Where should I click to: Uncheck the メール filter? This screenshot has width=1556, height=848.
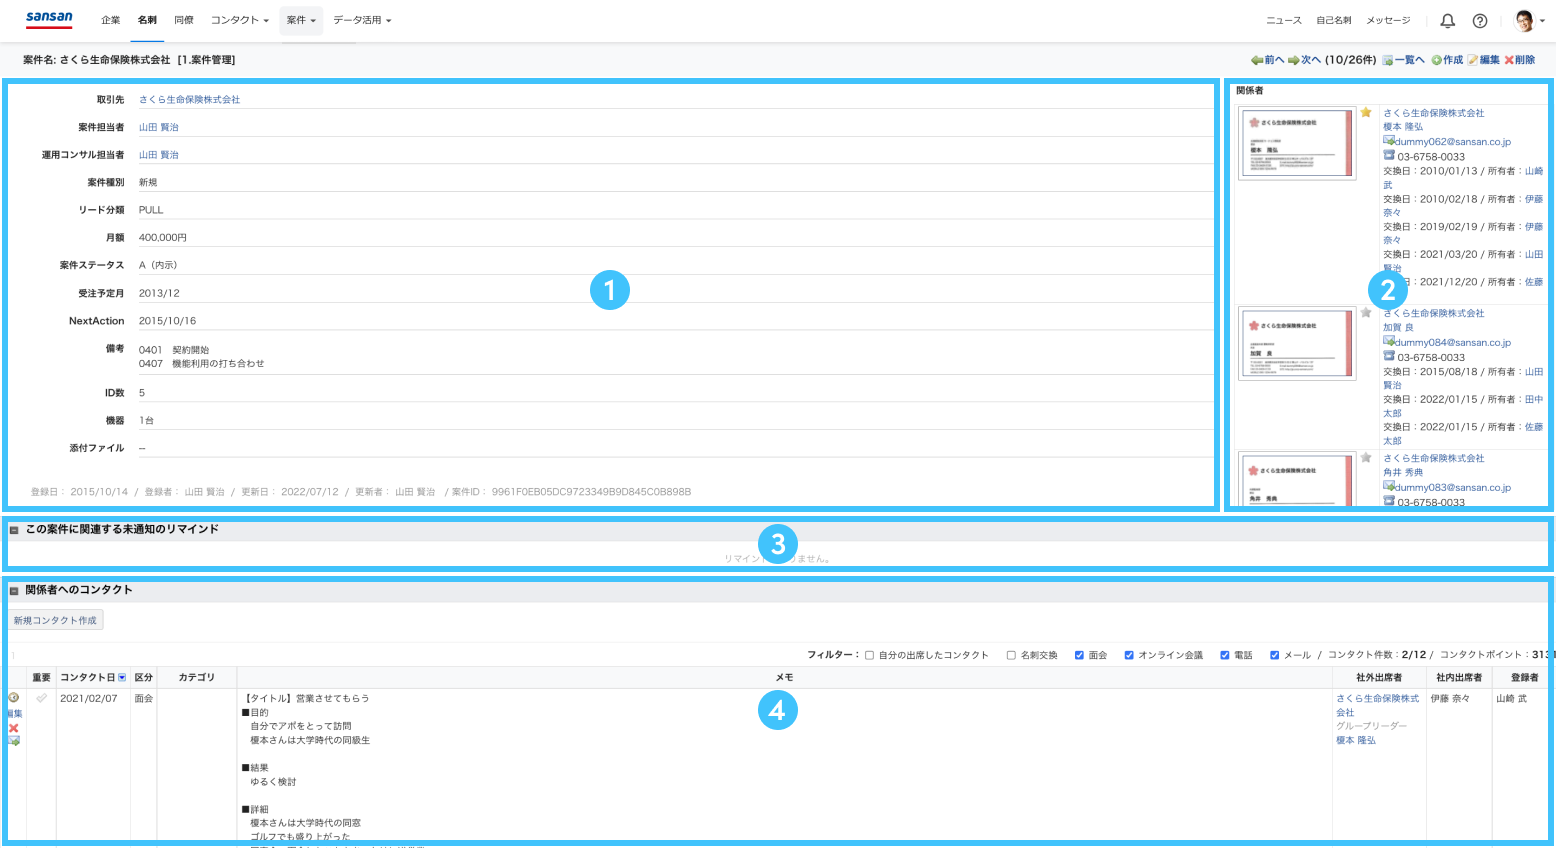pyautogui.click(x=1274, y=655)
